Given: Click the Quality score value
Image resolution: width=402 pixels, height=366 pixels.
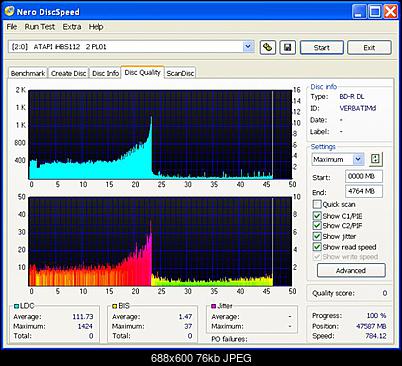Looking at the screenshot, I should [x=385, y=293].
